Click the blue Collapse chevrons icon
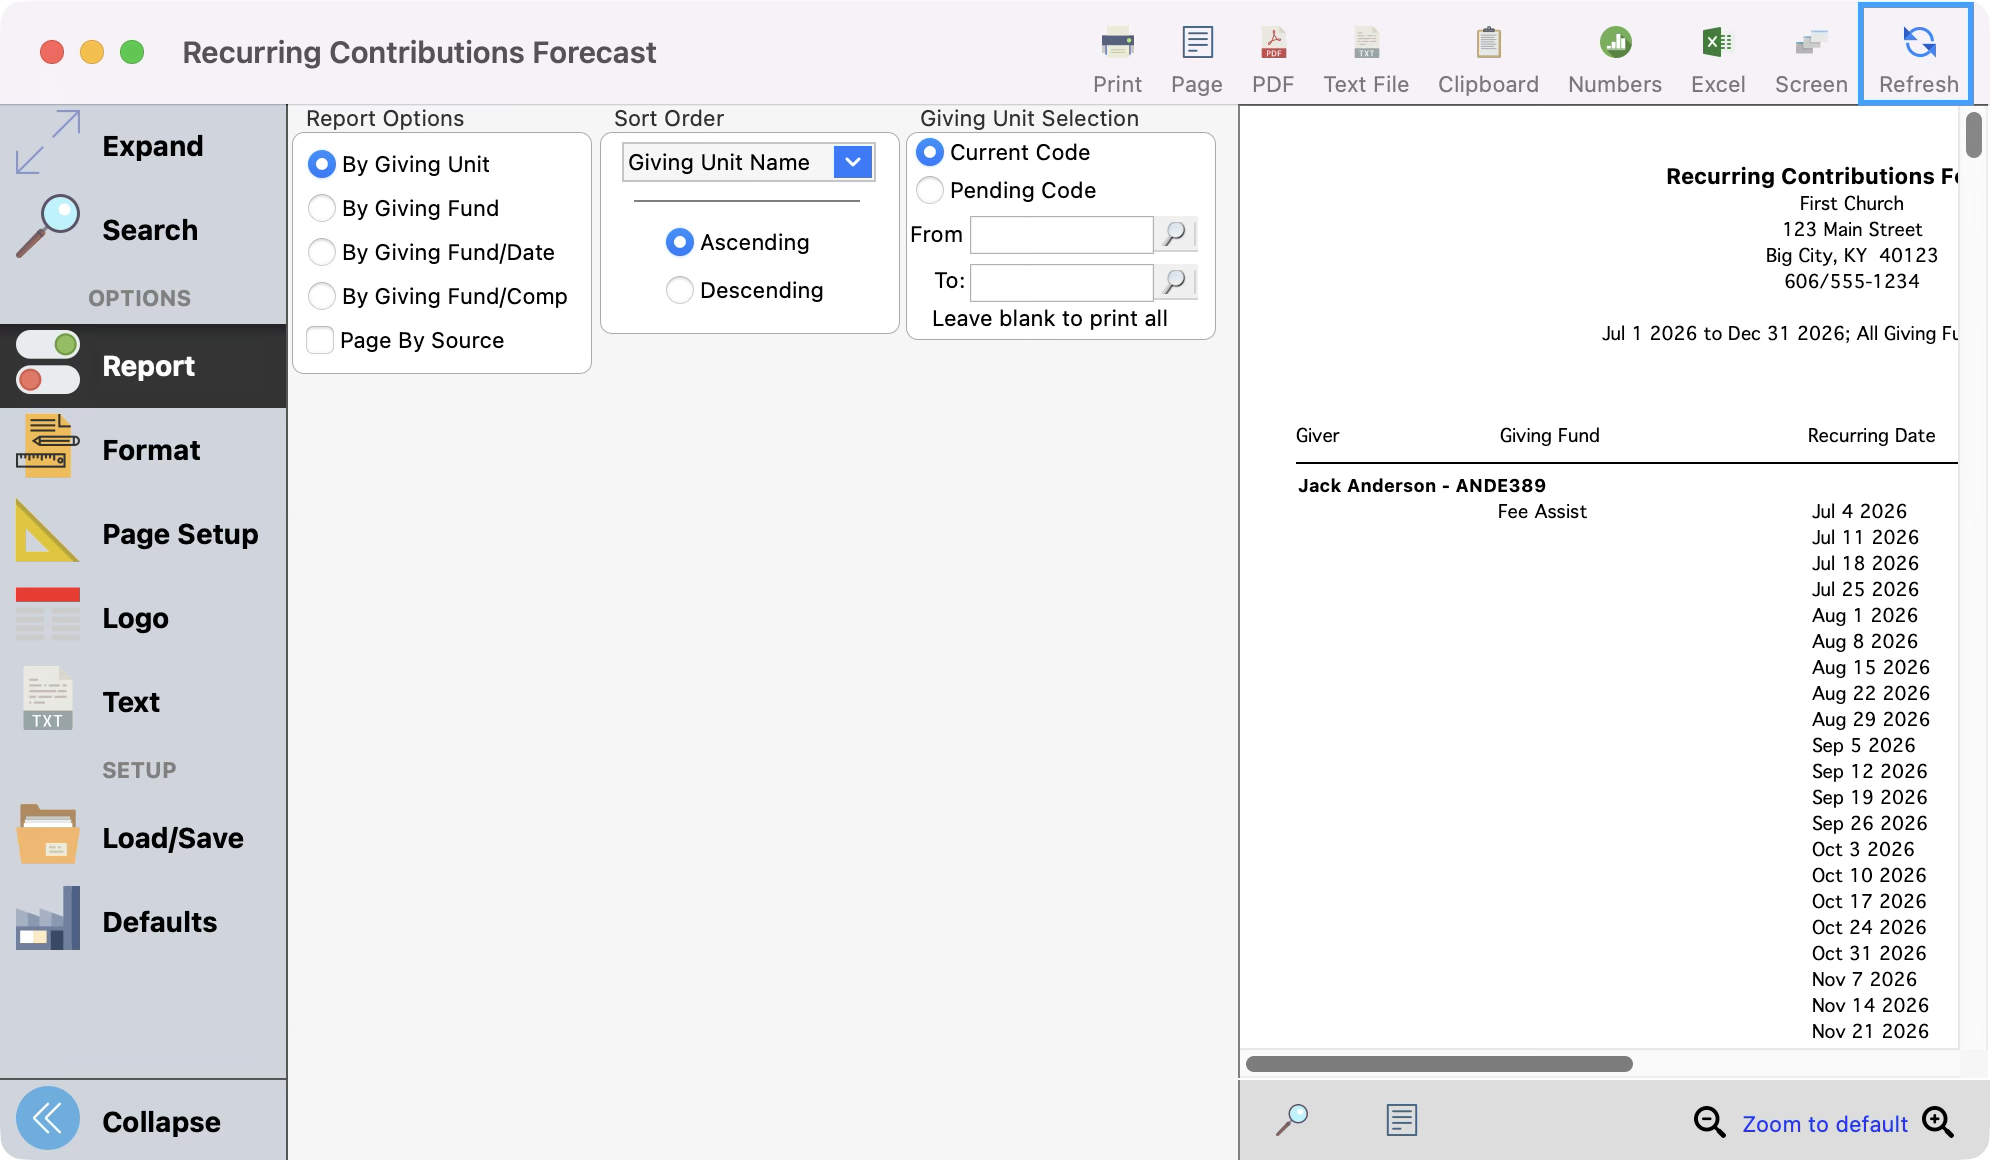Screen dimensions: 1990x1160 48,1118
